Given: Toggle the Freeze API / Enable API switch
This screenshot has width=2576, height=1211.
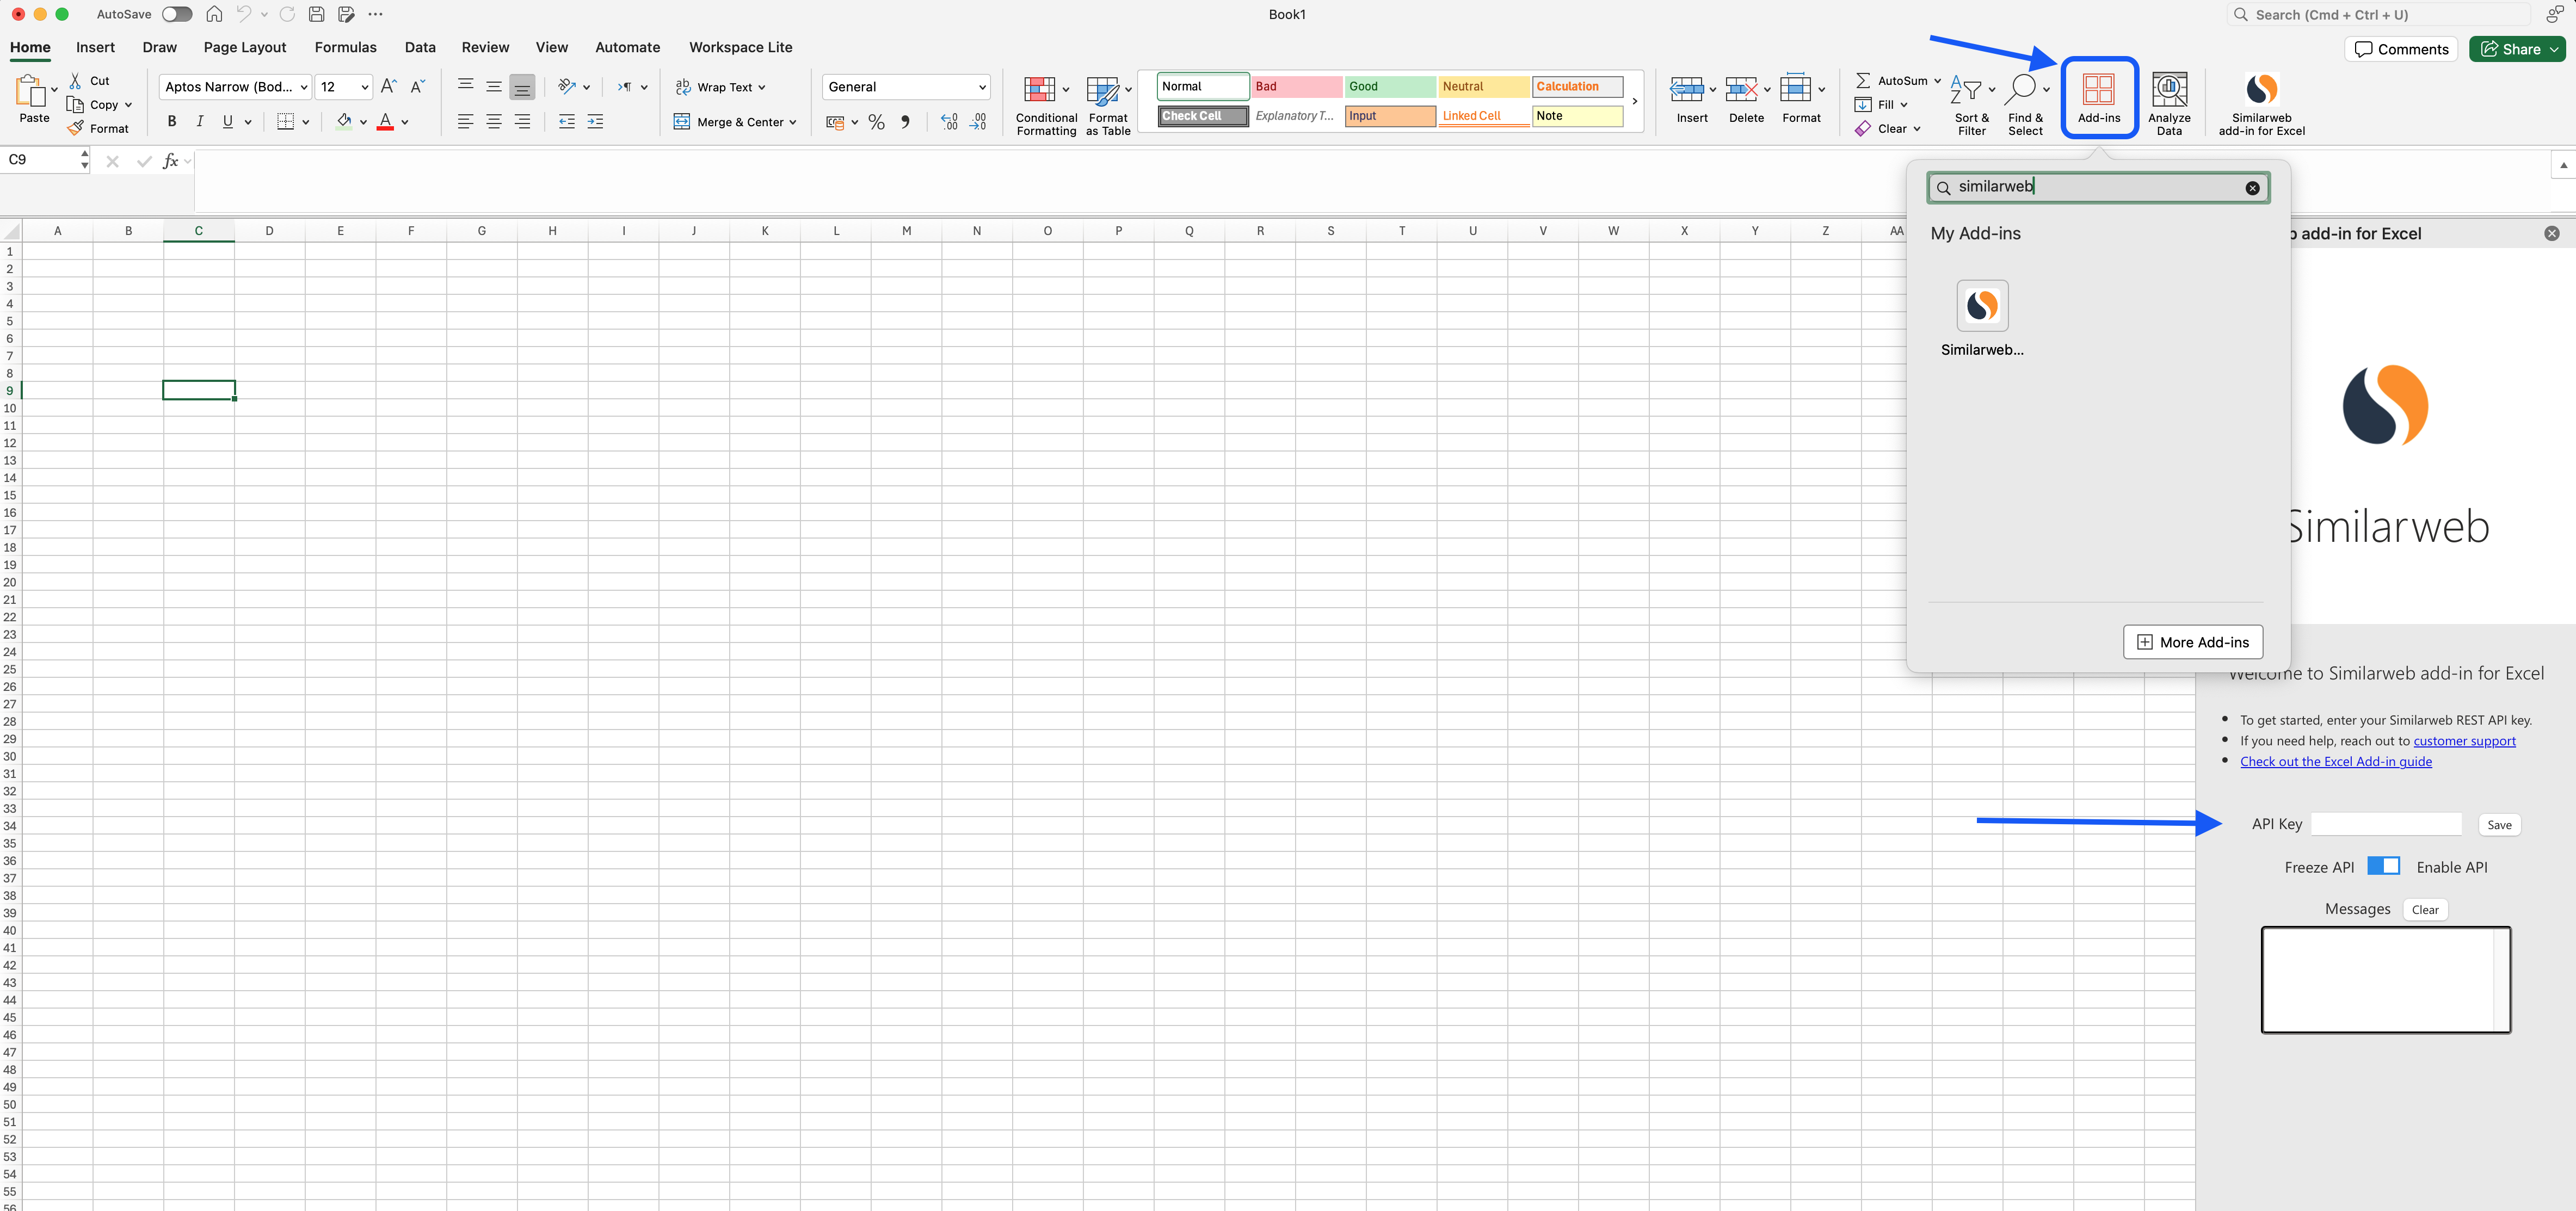Looking at the screenshot, I should tap(2383, 866).
